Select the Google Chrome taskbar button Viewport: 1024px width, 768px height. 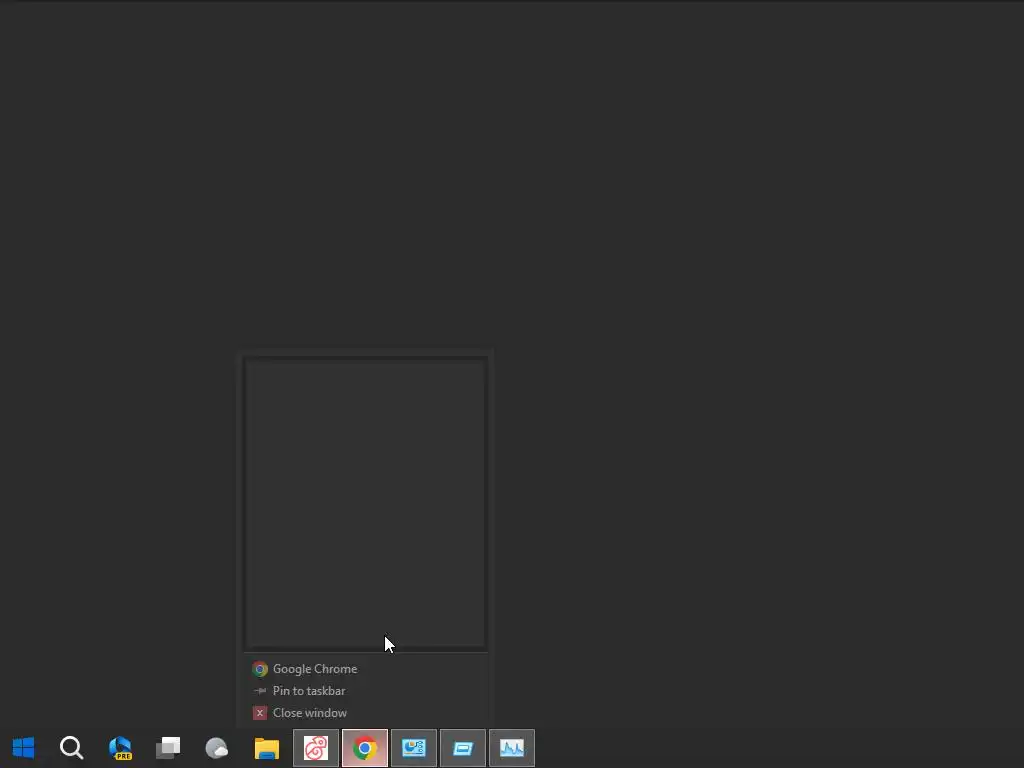pos(365,748)
